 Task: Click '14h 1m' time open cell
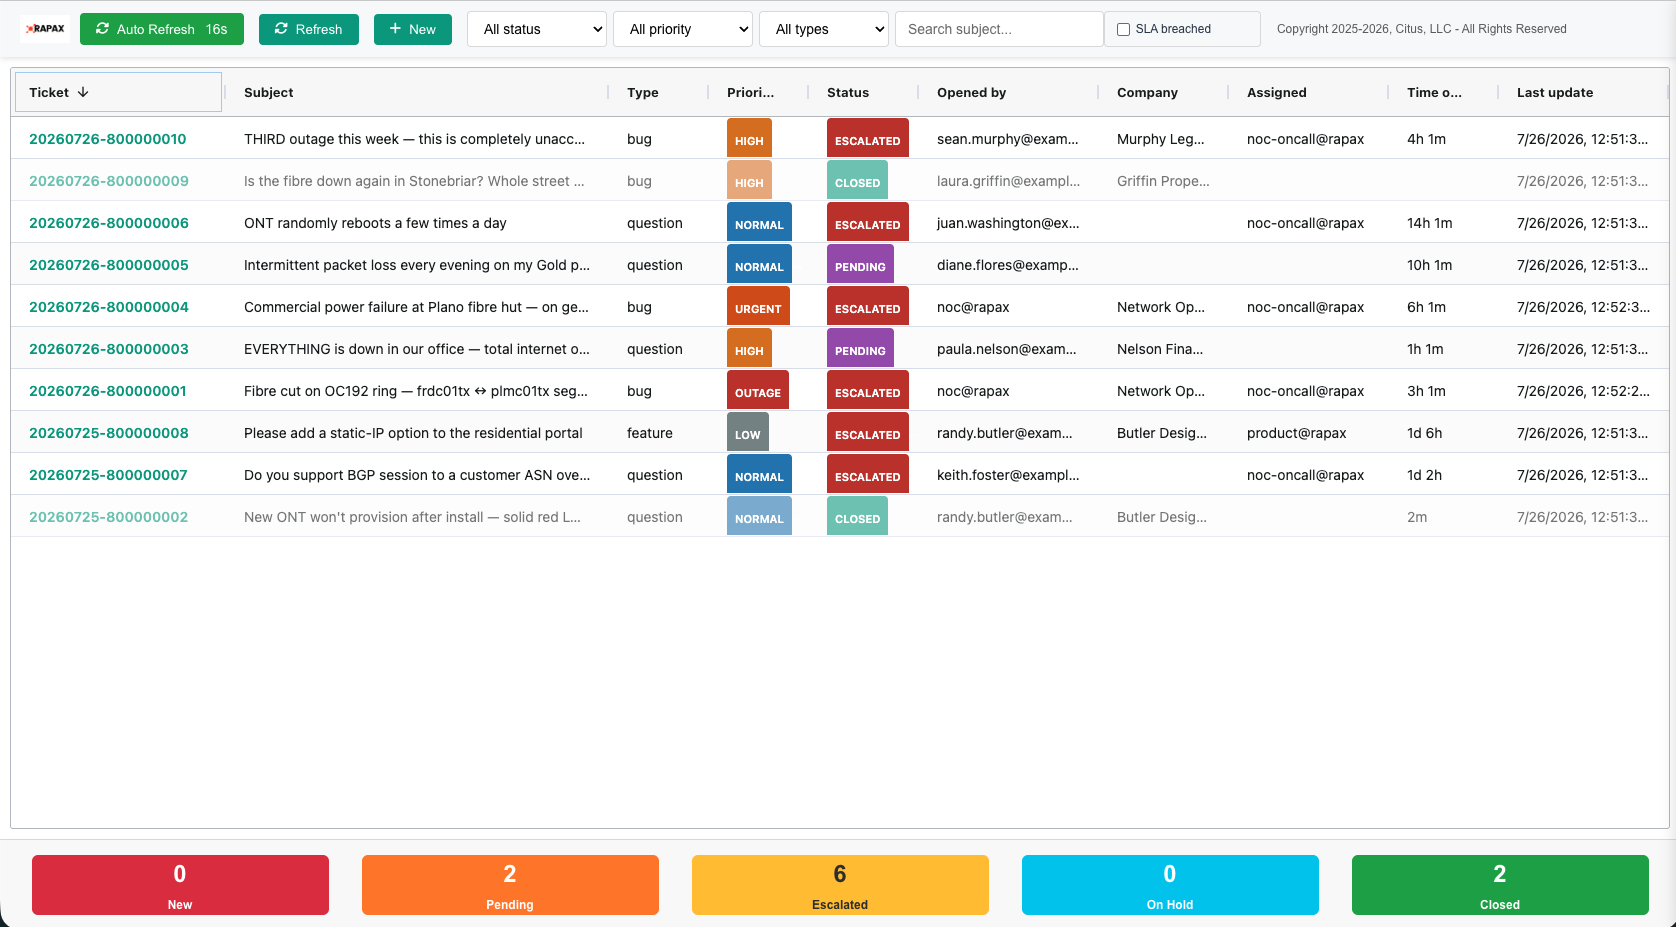pos(1429,223)
